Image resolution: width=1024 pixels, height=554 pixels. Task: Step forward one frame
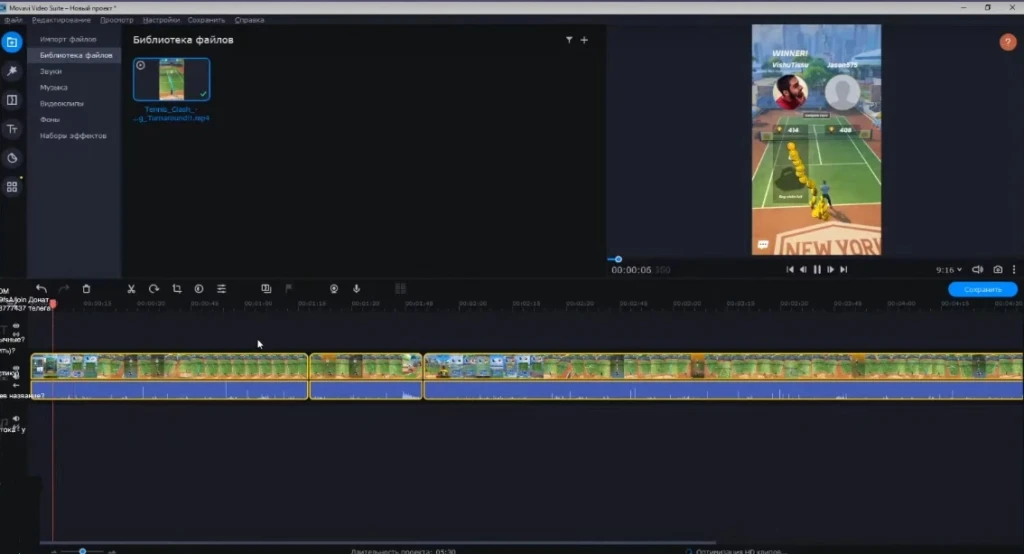coord(830,270)
